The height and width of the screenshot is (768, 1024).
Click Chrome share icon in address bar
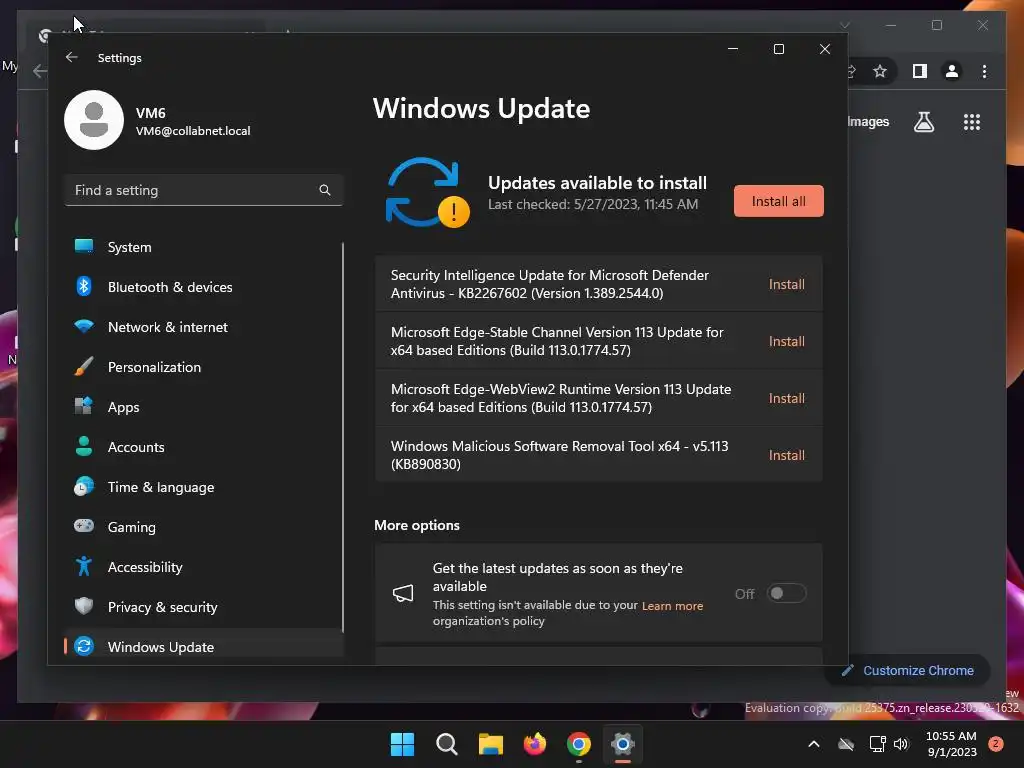coord(850,71)
